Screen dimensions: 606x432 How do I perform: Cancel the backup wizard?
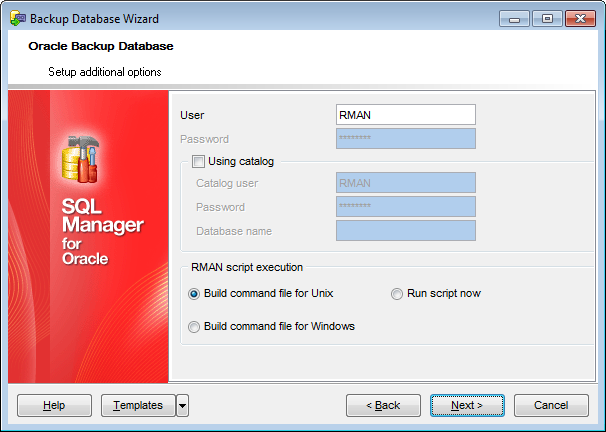[551, 405]
